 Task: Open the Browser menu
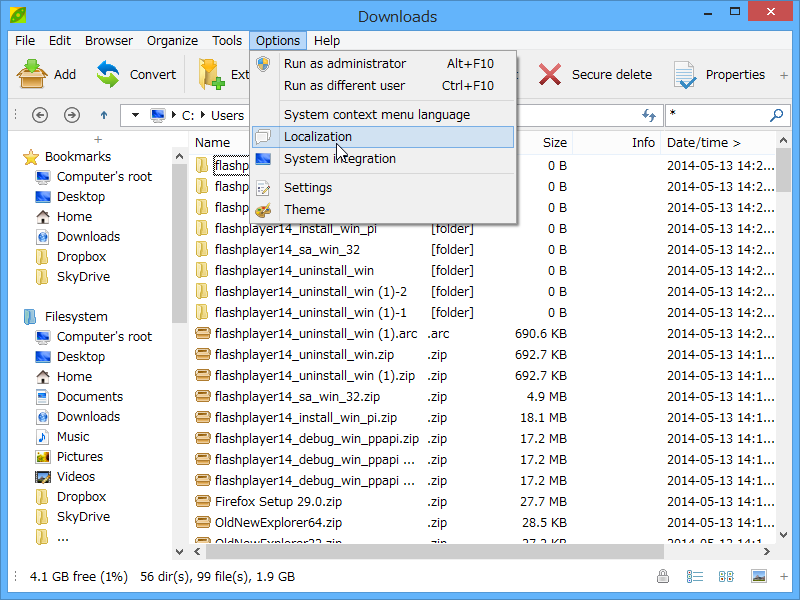pos(109,40)
